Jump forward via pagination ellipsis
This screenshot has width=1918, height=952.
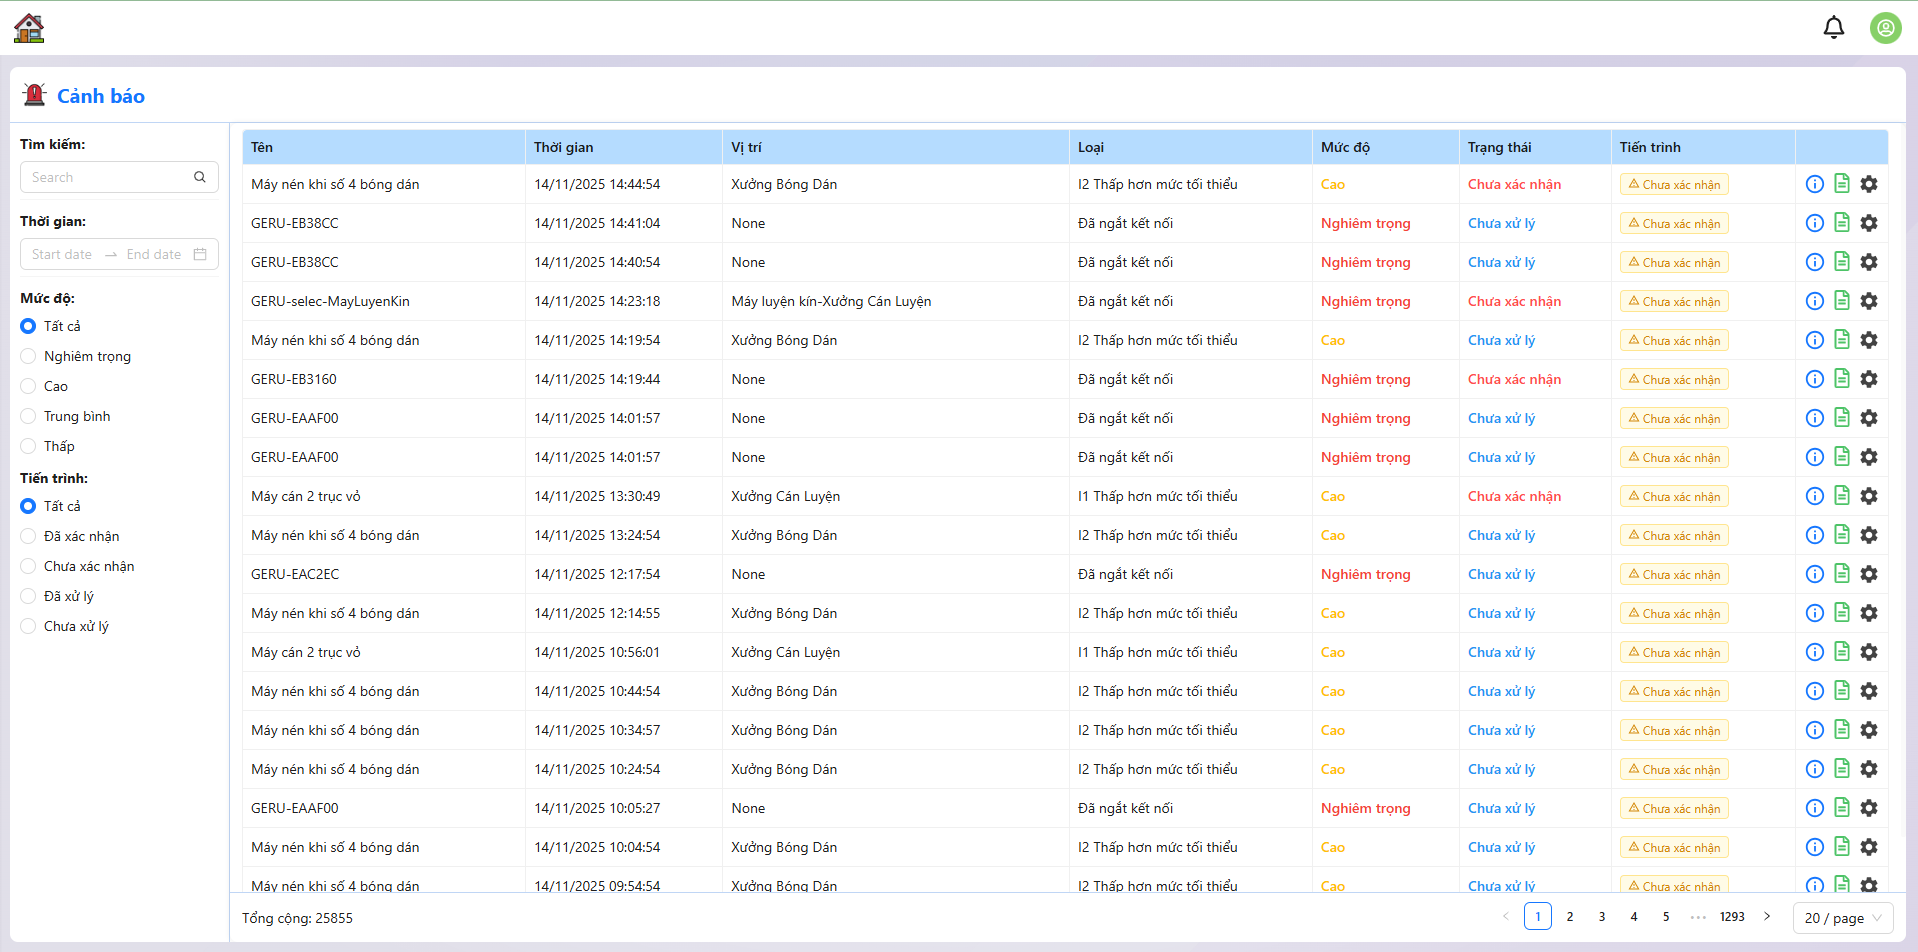[1698, 916]
